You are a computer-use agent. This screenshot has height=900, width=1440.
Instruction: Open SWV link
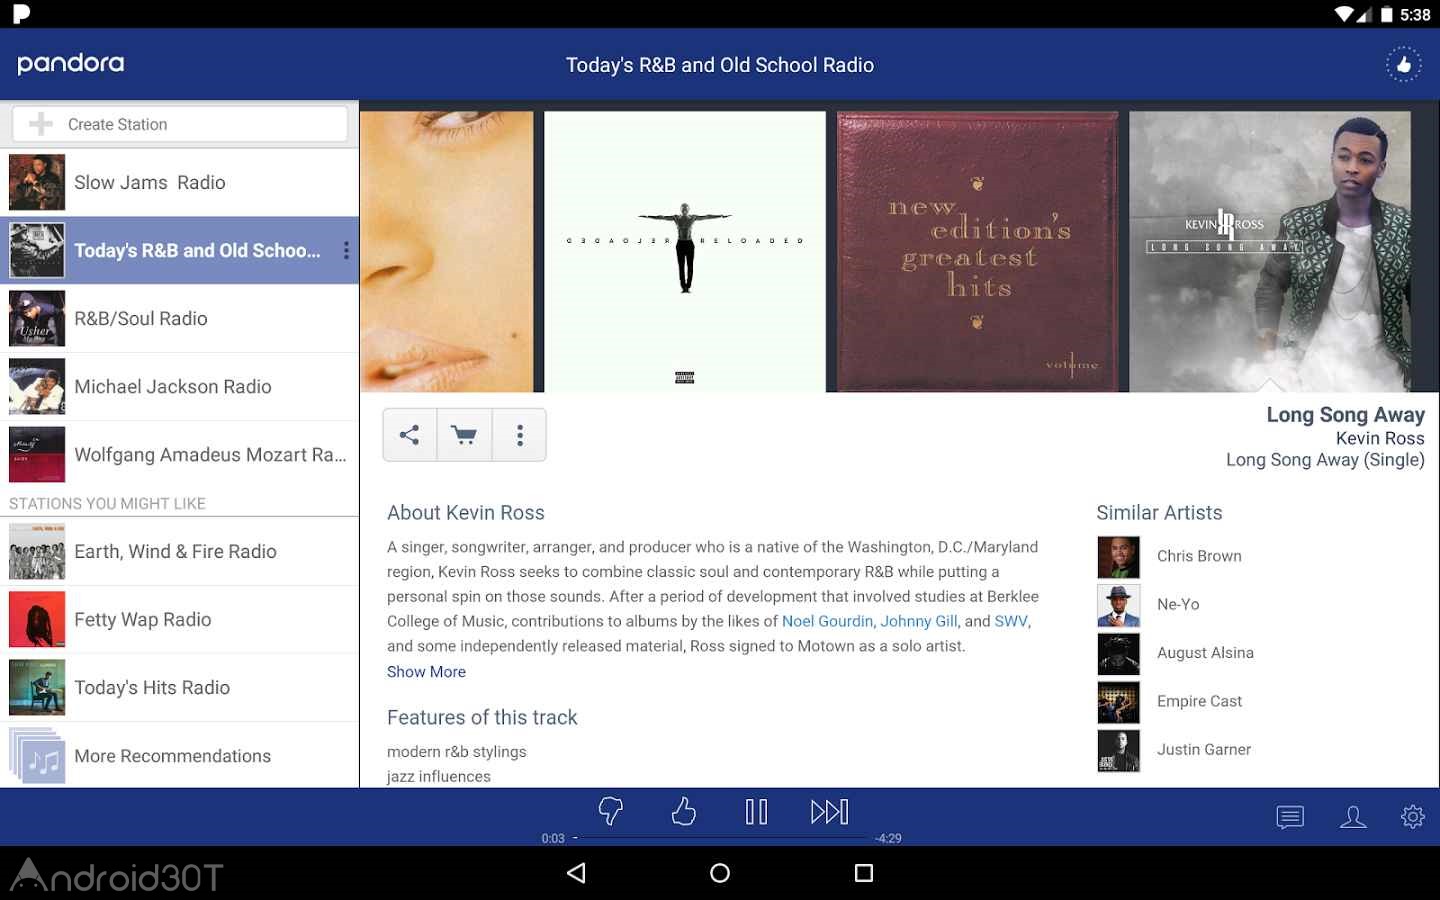(x=1011, y=621)
